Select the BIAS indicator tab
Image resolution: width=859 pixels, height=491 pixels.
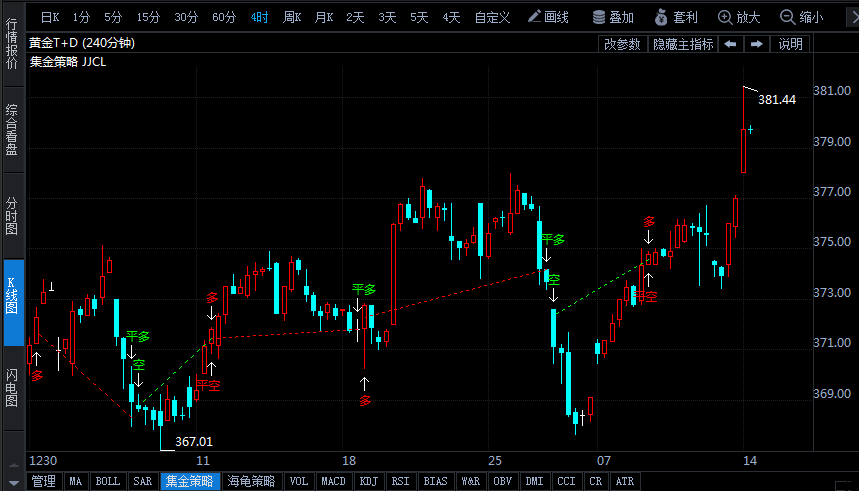(x=436, y=481)
